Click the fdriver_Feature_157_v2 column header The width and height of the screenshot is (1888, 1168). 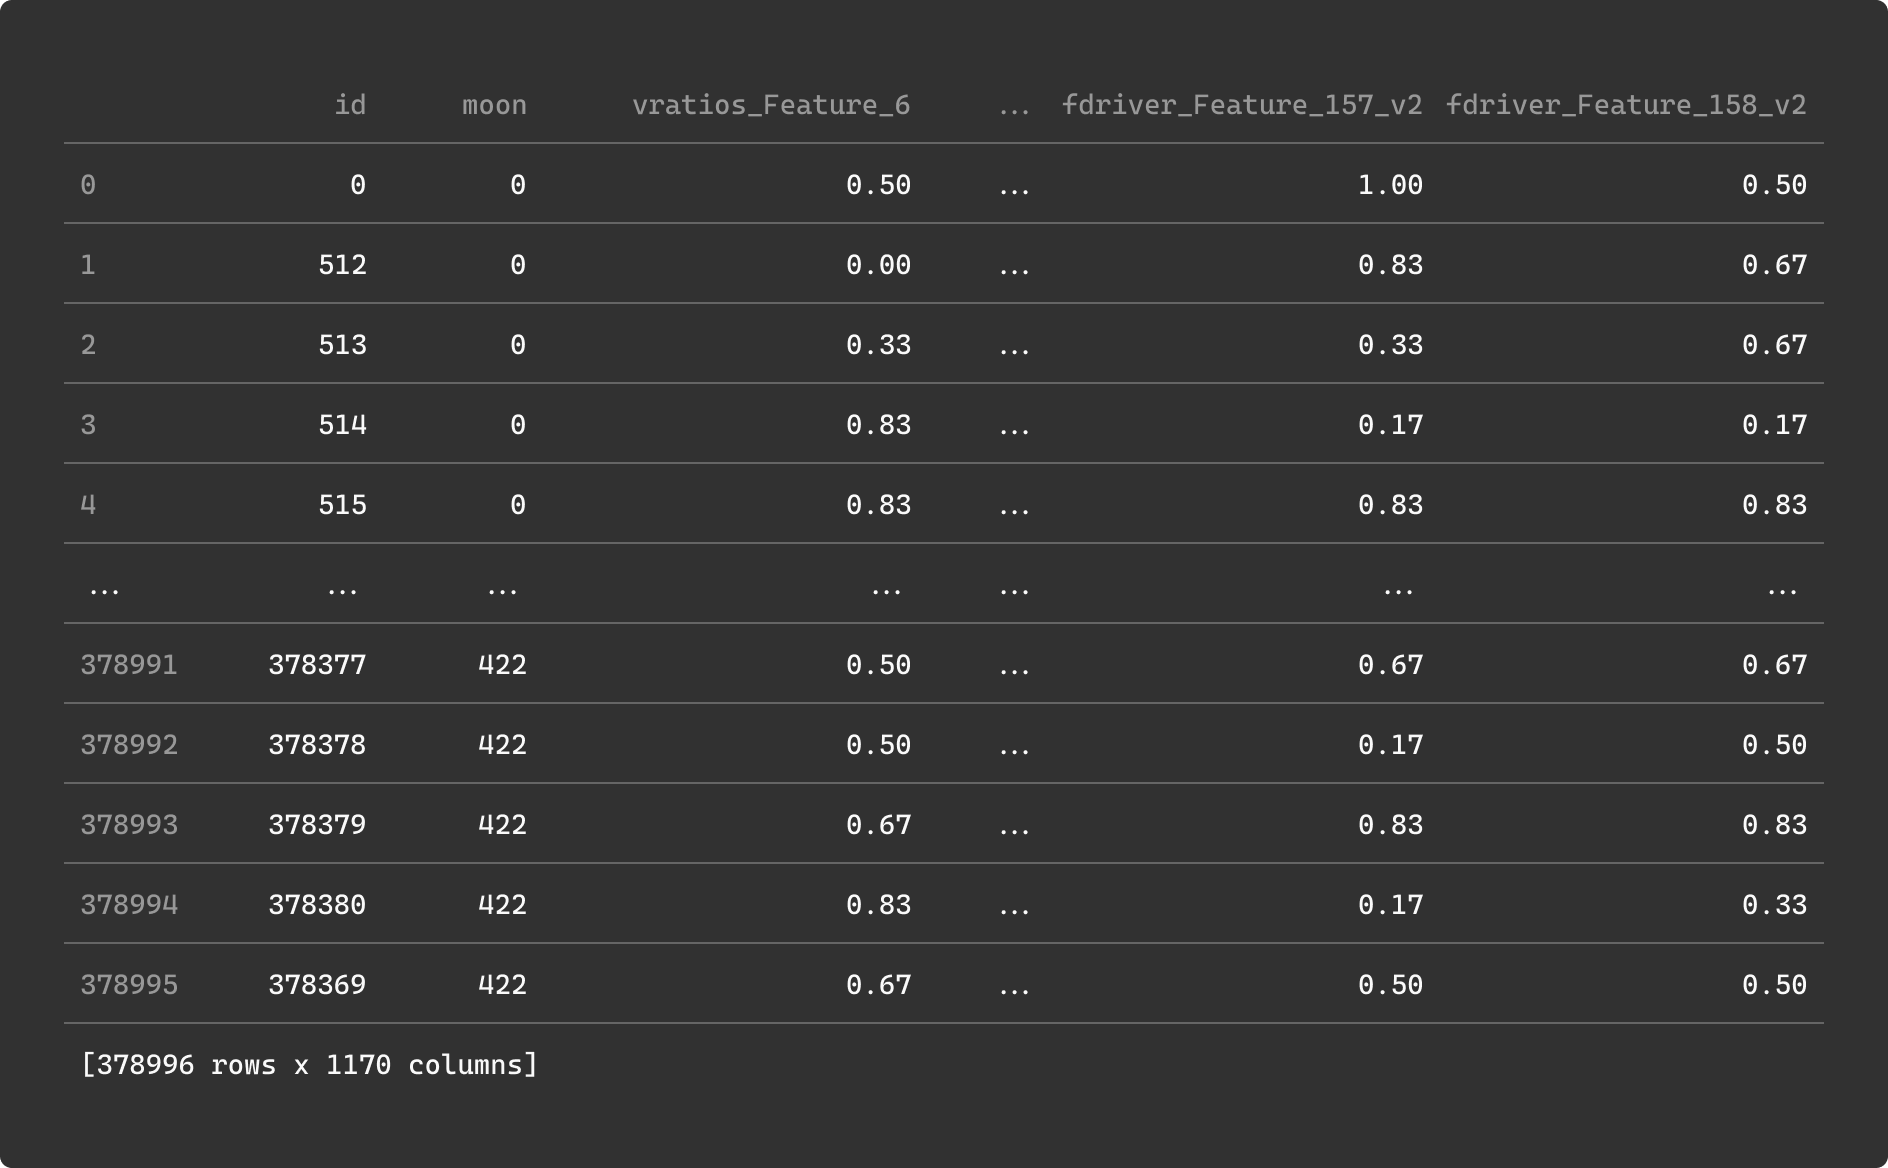[x=1241, y=105]
